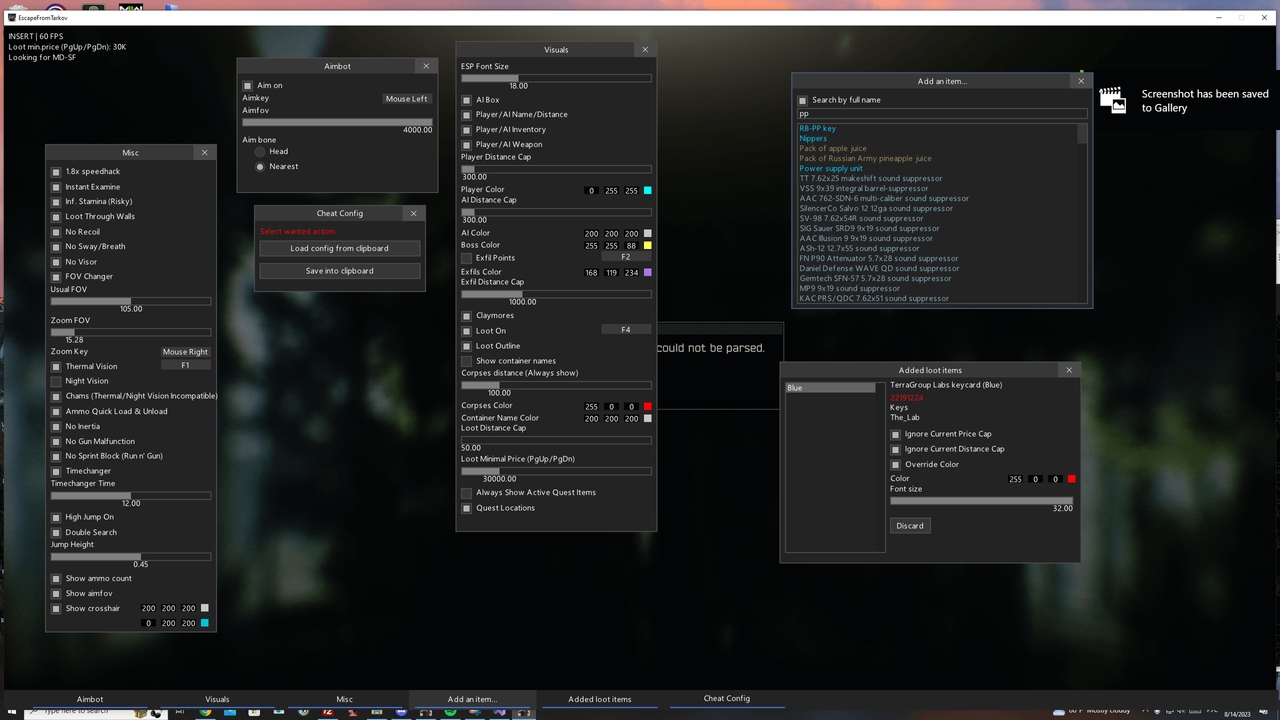Select Power supply unit from search results
This screenshot has height=720, width=1280.
831,168
